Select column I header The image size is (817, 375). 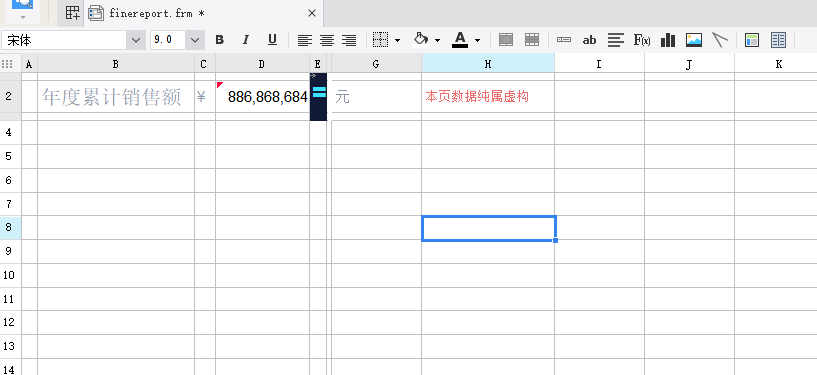click(599, 64)
